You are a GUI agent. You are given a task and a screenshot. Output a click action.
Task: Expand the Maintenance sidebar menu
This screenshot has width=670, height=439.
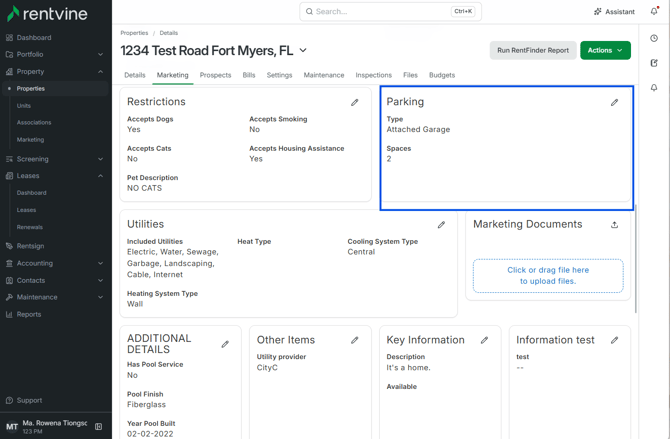pos(100,297)
